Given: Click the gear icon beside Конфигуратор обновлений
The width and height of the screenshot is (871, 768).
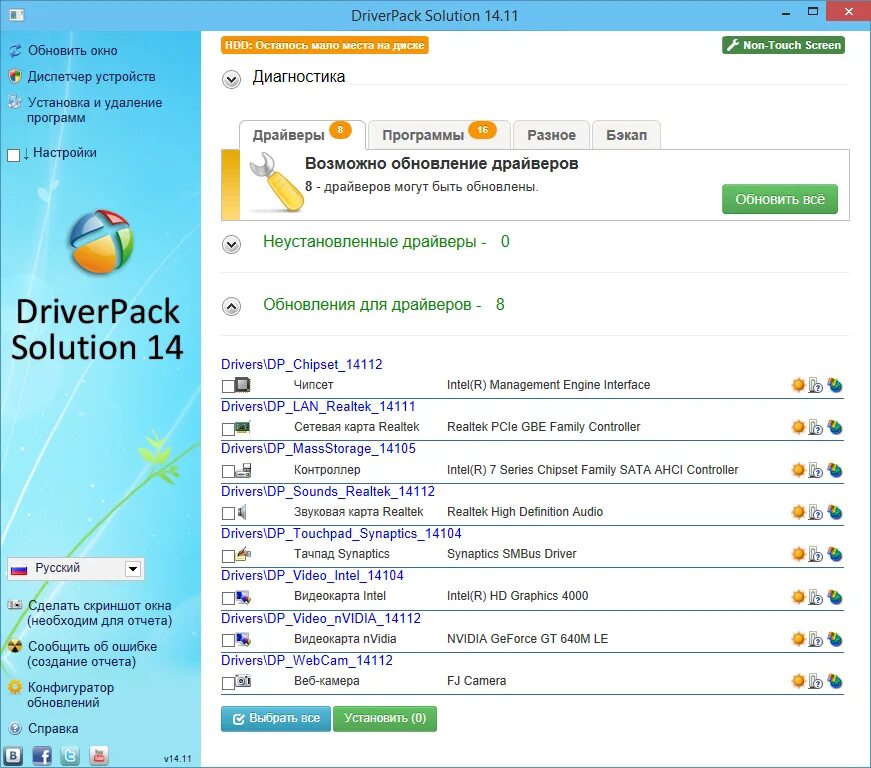Looking at the screenshot, I should 15,687.
